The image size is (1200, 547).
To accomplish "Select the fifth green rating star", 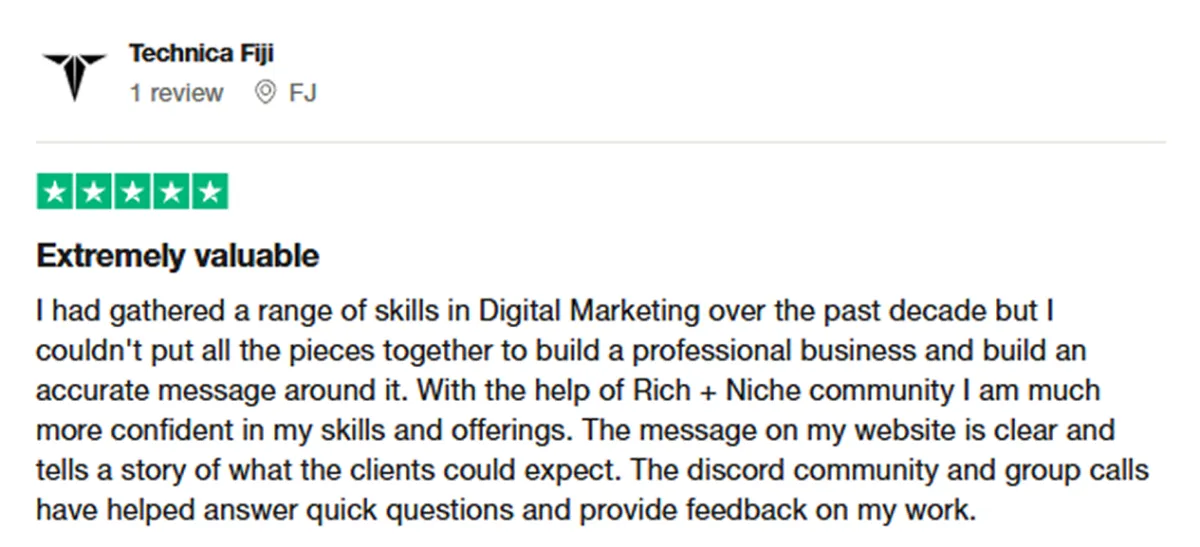I will tap(209, 191).
